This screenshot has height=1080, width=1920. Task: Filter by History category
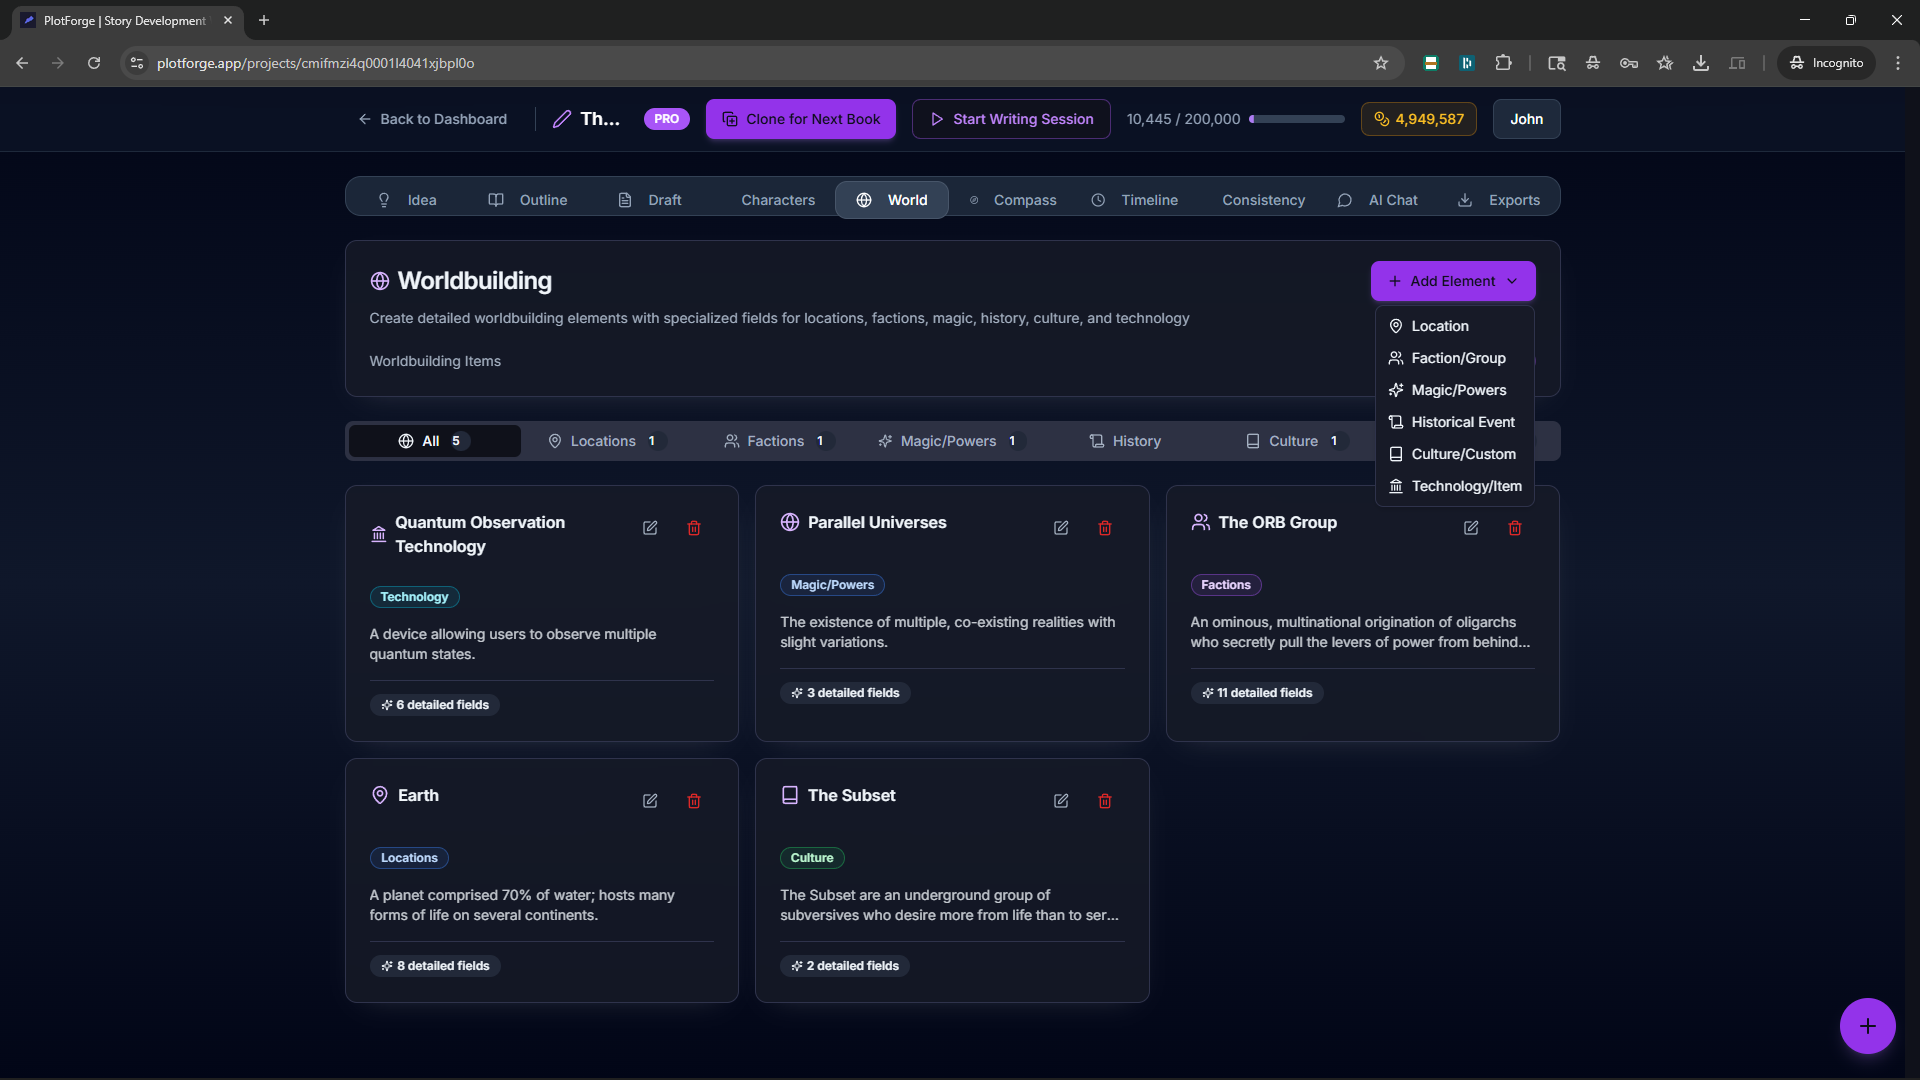pos(1125,441)
